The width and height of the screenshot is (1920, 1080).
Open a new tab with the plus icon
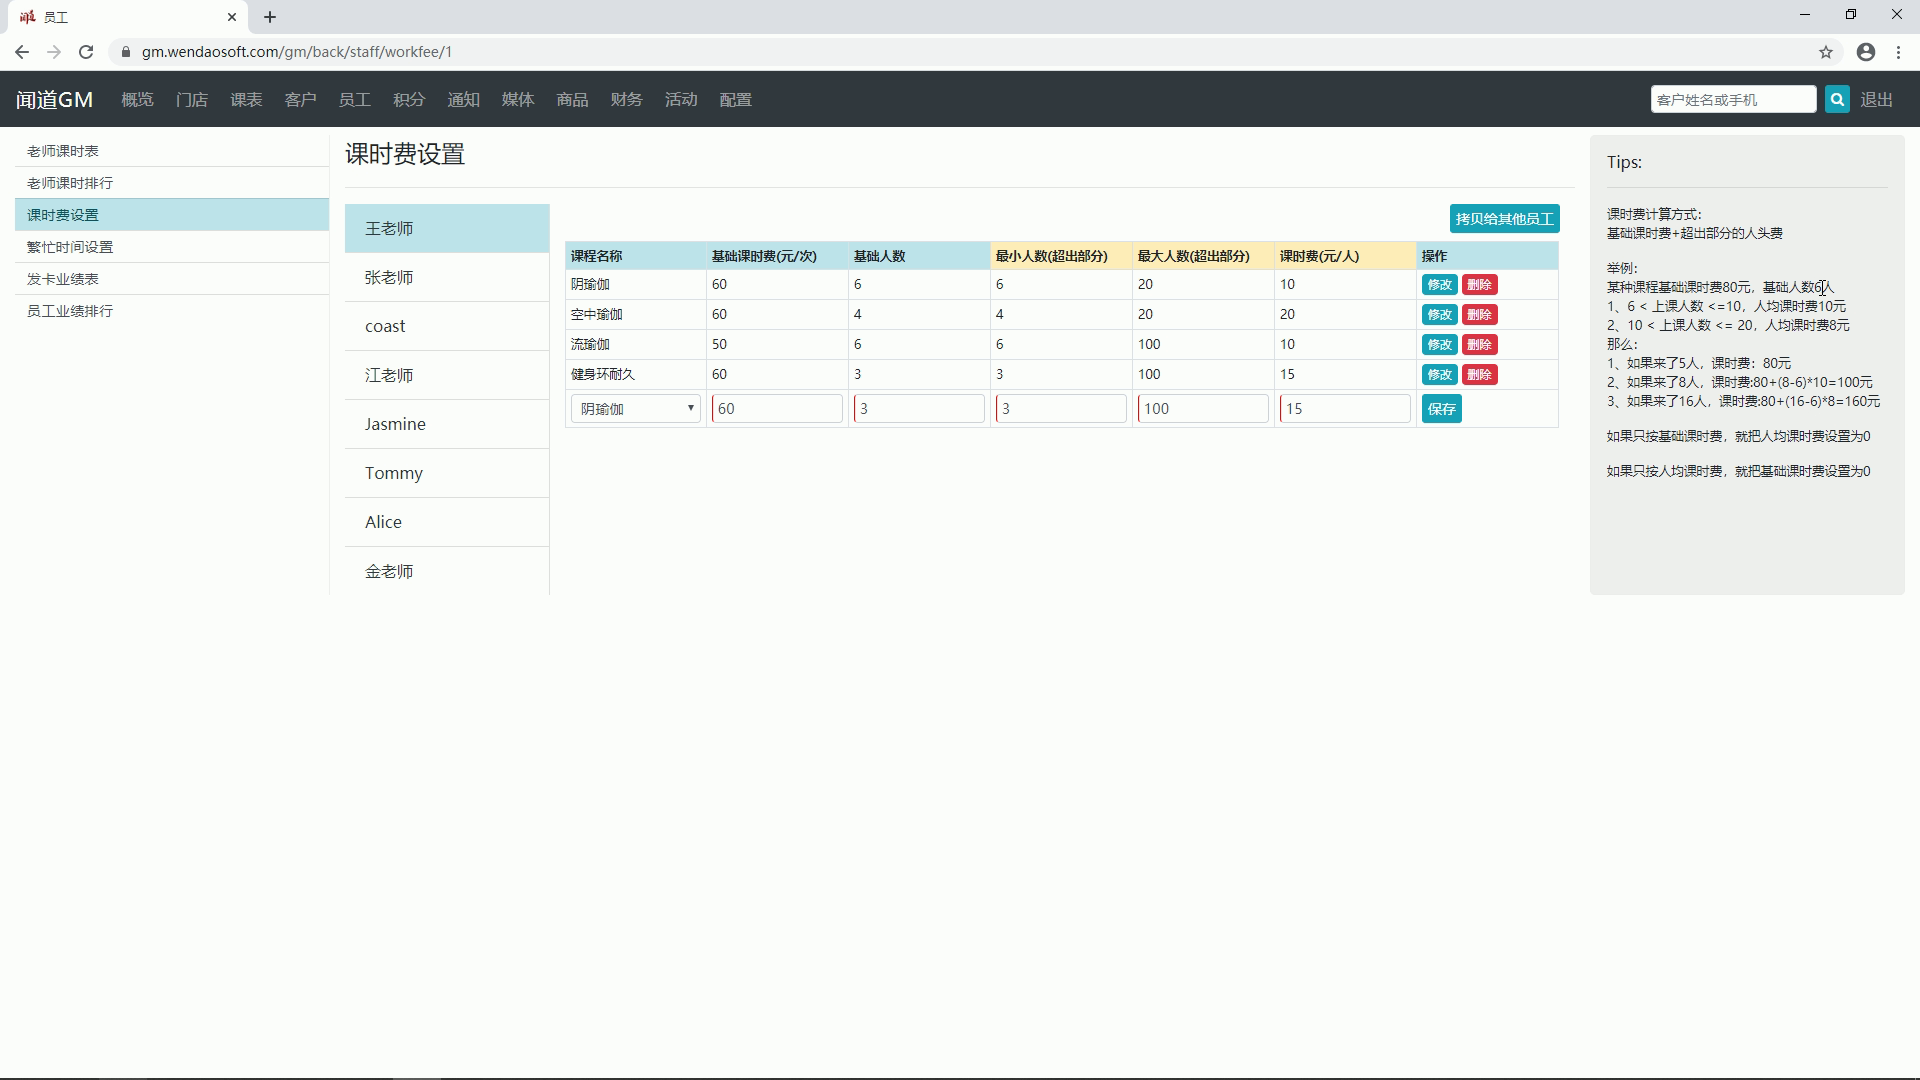270,17
